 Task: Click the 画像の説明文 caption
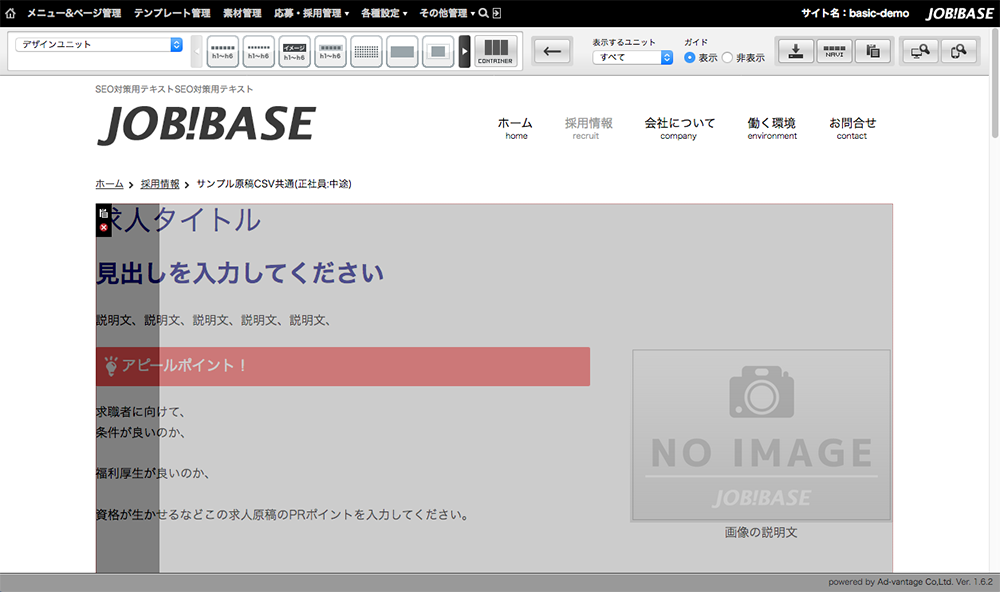[761, 532]
